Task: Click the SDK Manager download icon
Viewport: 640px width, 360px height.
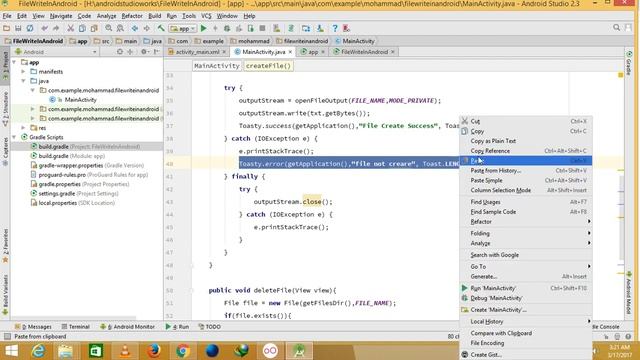Action: tap(320, 29)
